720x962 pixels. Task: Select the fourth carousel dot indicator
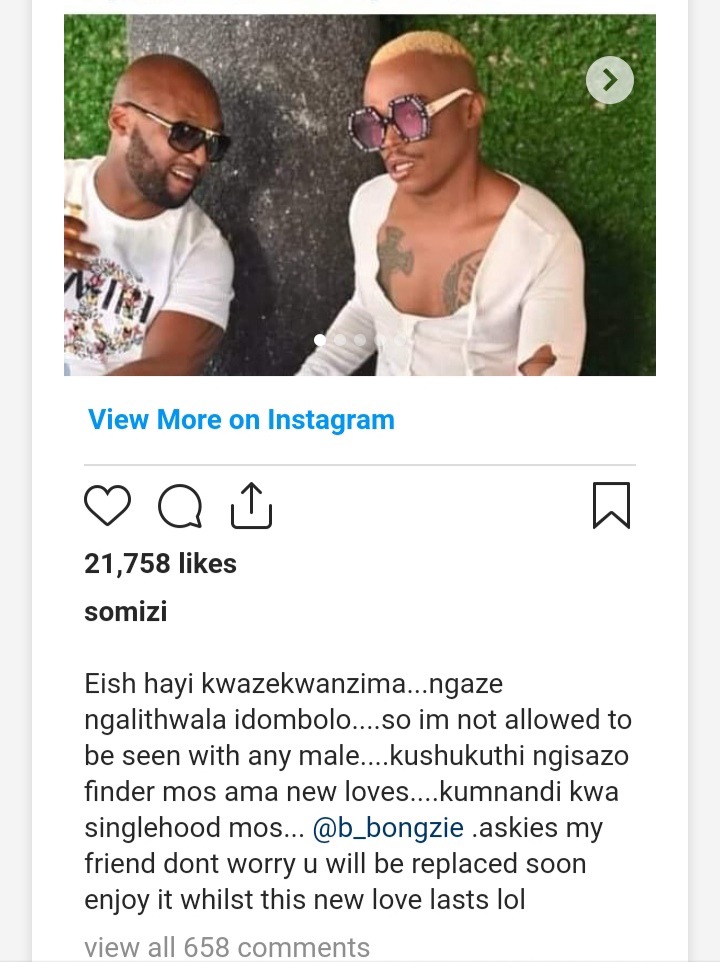pos(380,340)
